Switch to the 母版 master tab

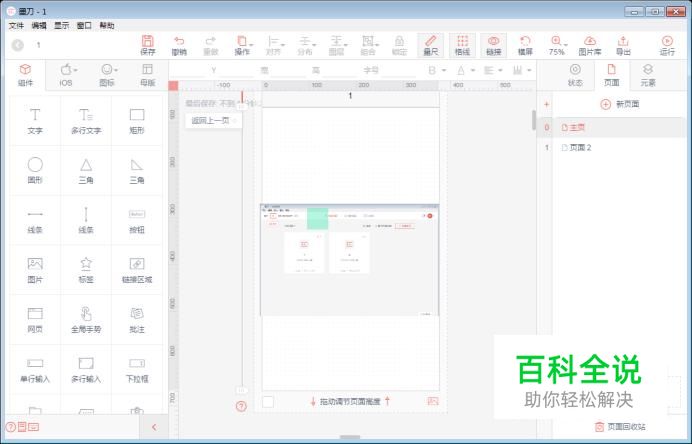148,75
